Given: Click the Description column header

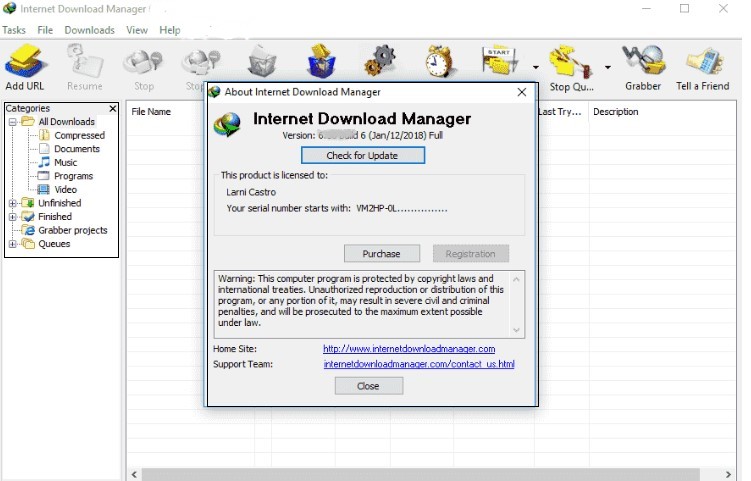Looking at the screenshot, I should (x=616, y=112).
